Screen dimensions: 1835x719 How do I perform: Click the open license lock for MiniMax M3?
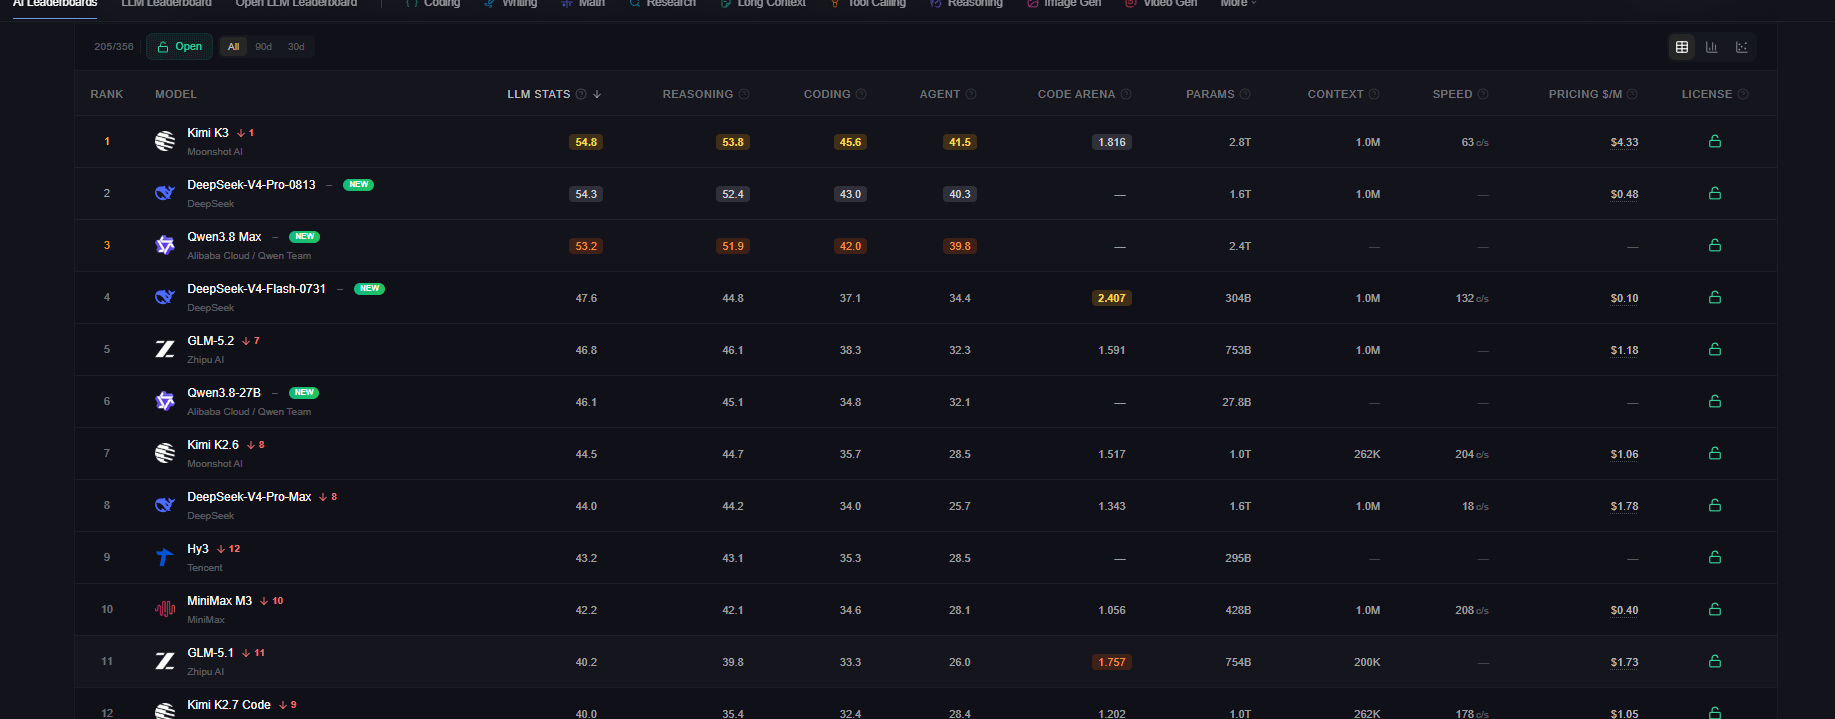[1715, 609]
